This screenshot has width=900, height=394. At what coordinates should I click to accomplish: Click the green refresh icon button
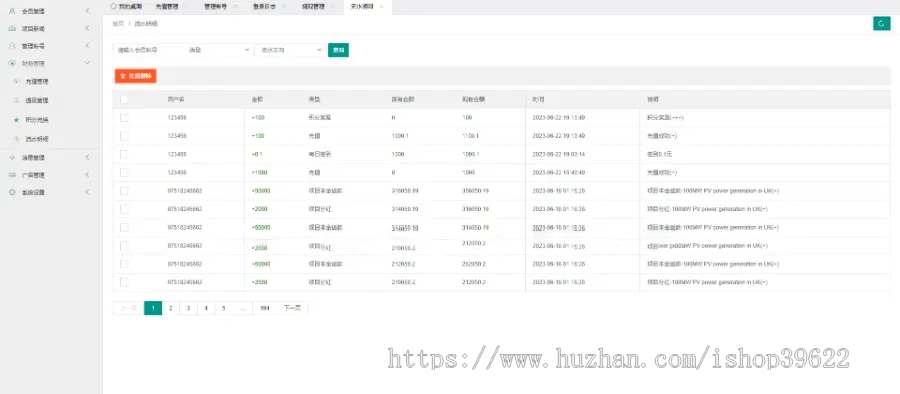coord(882,23)
